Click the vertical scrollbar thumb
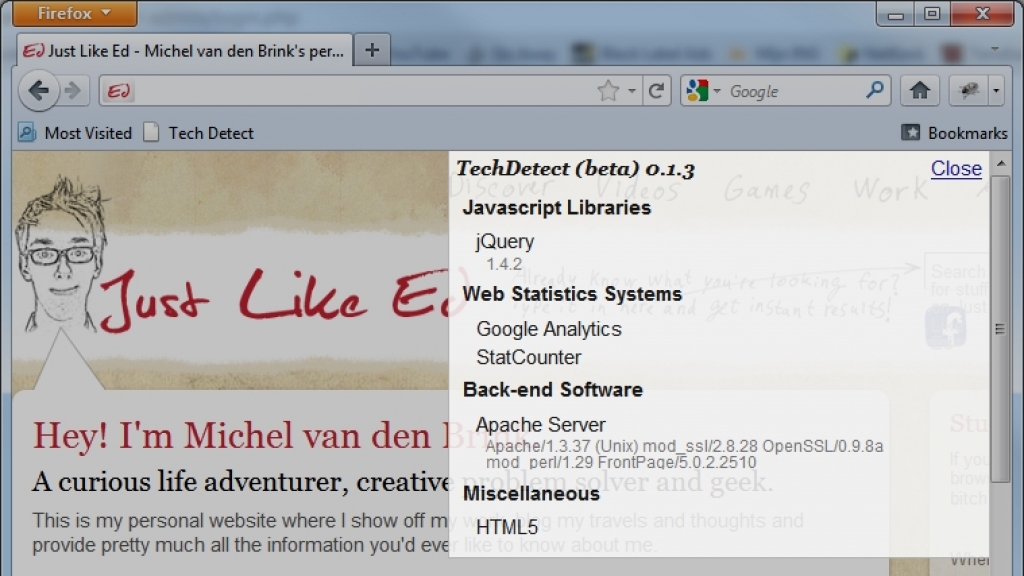 [1000, 330]
